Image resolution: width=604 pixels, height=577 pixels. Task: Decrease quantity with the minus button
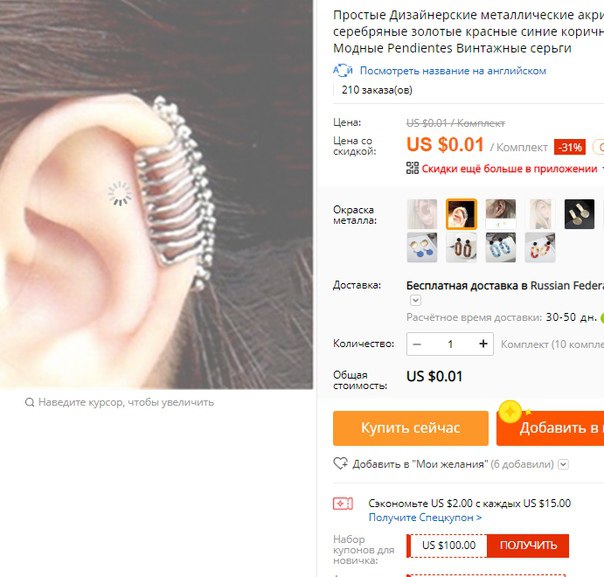click(417, 344)
